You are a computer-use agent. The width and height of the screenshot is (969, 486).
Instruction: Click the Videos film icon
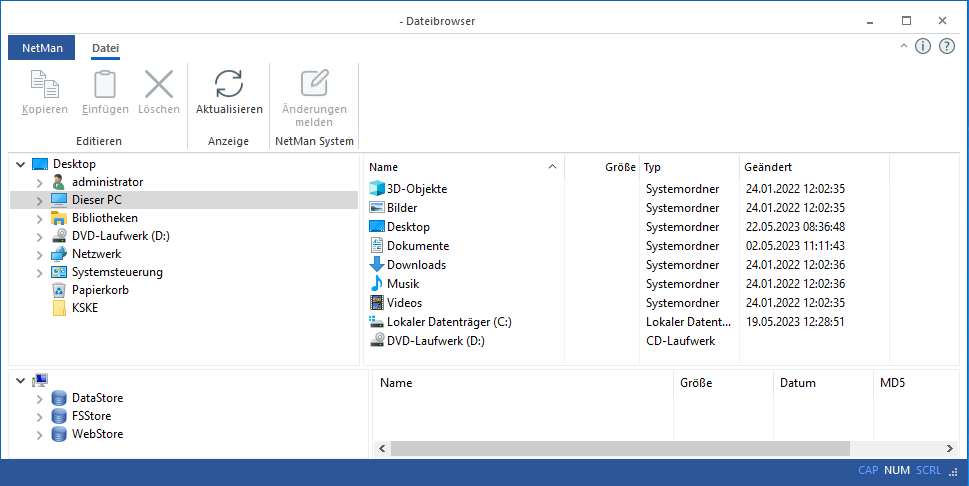point(376,302)
